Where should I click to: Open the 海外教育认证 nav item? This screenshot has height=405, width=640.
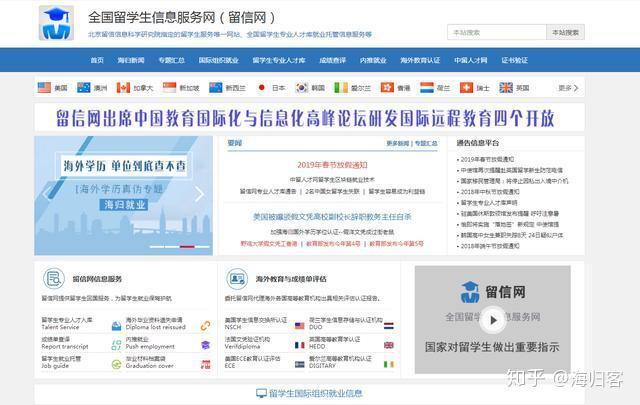click(x=420, y=60)
